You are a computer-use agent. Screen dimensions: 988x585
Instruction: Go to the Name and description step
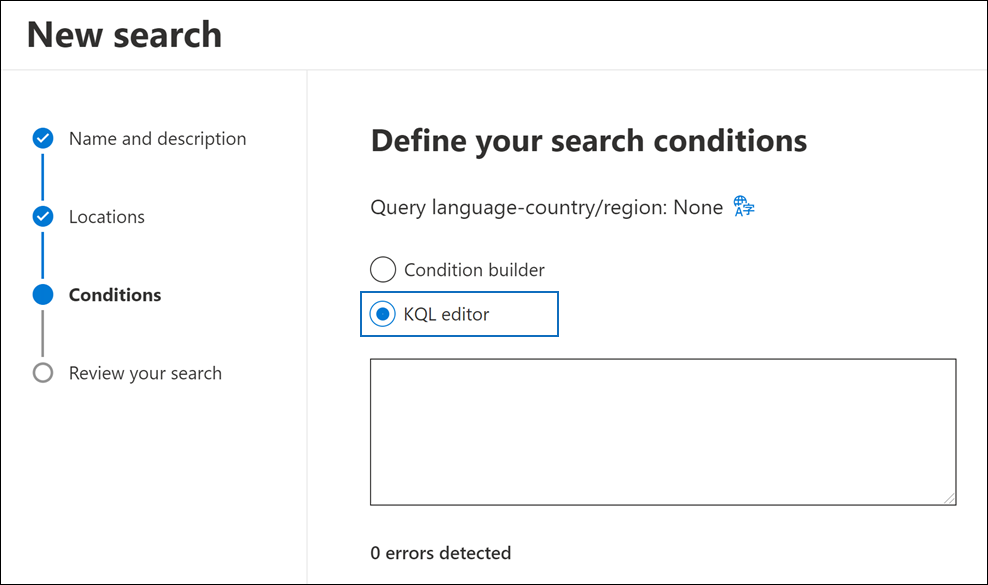click(156, 138)
